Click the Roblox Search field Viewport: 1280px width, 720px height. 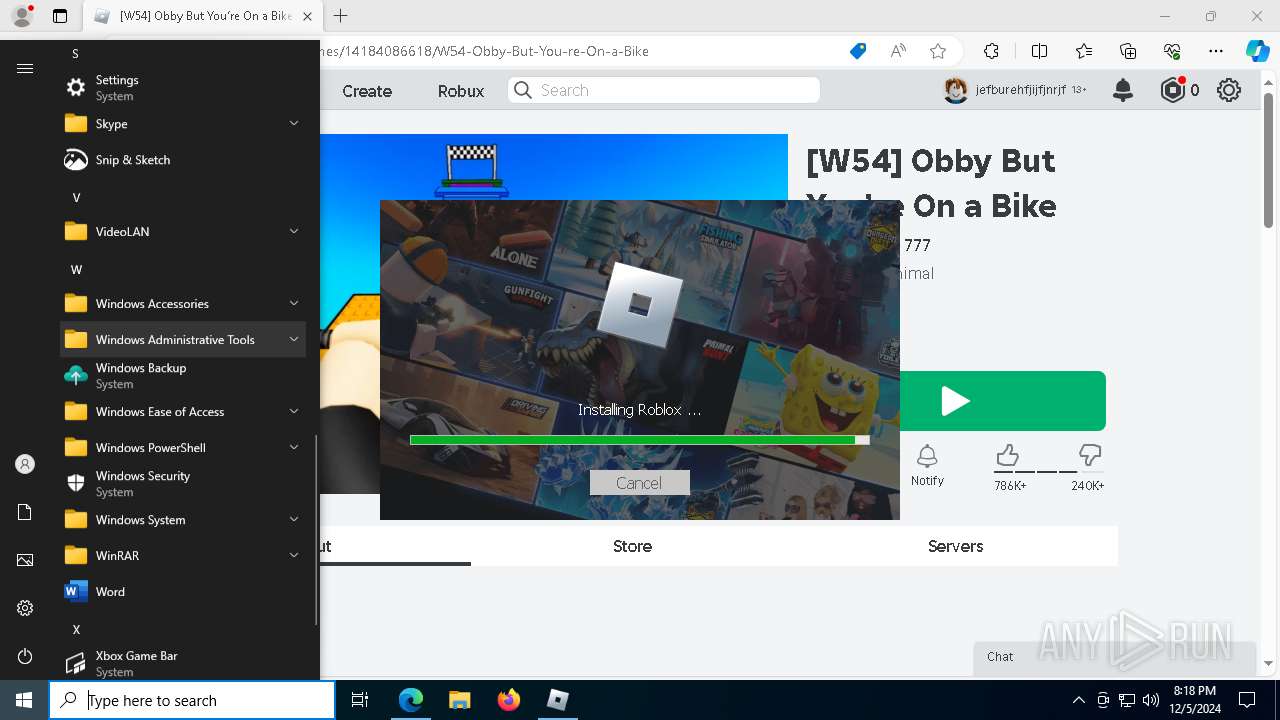664,90
